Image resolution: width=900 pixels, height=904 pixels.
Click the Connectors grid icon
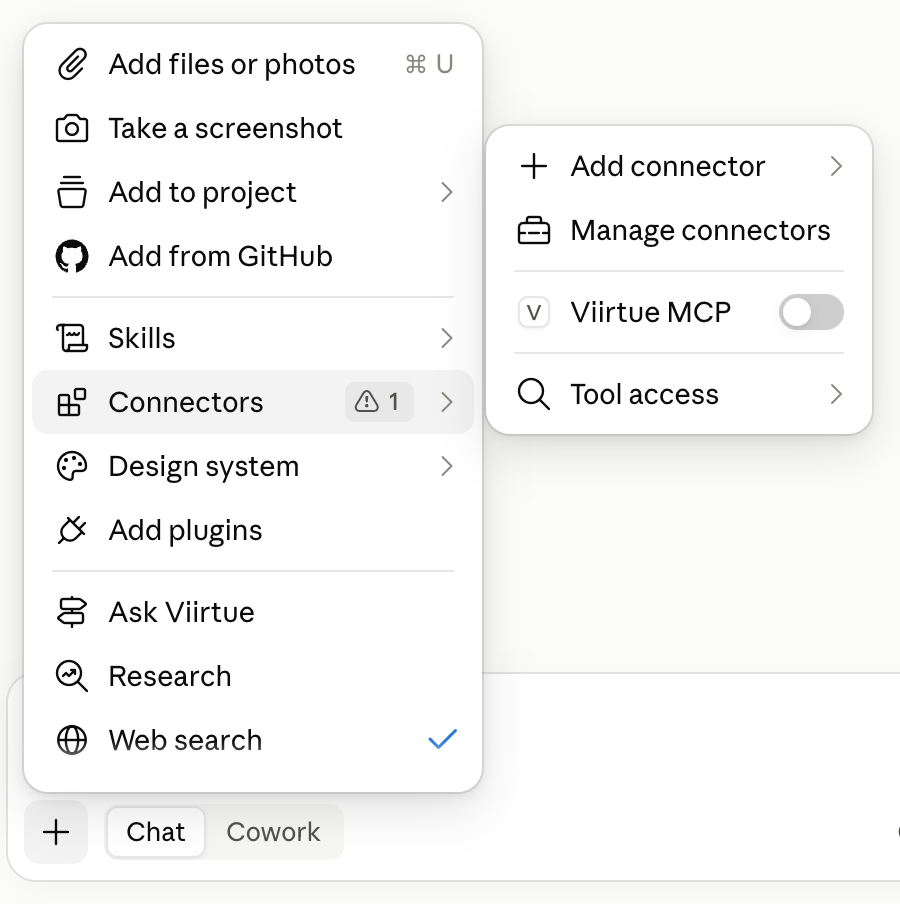72,402
